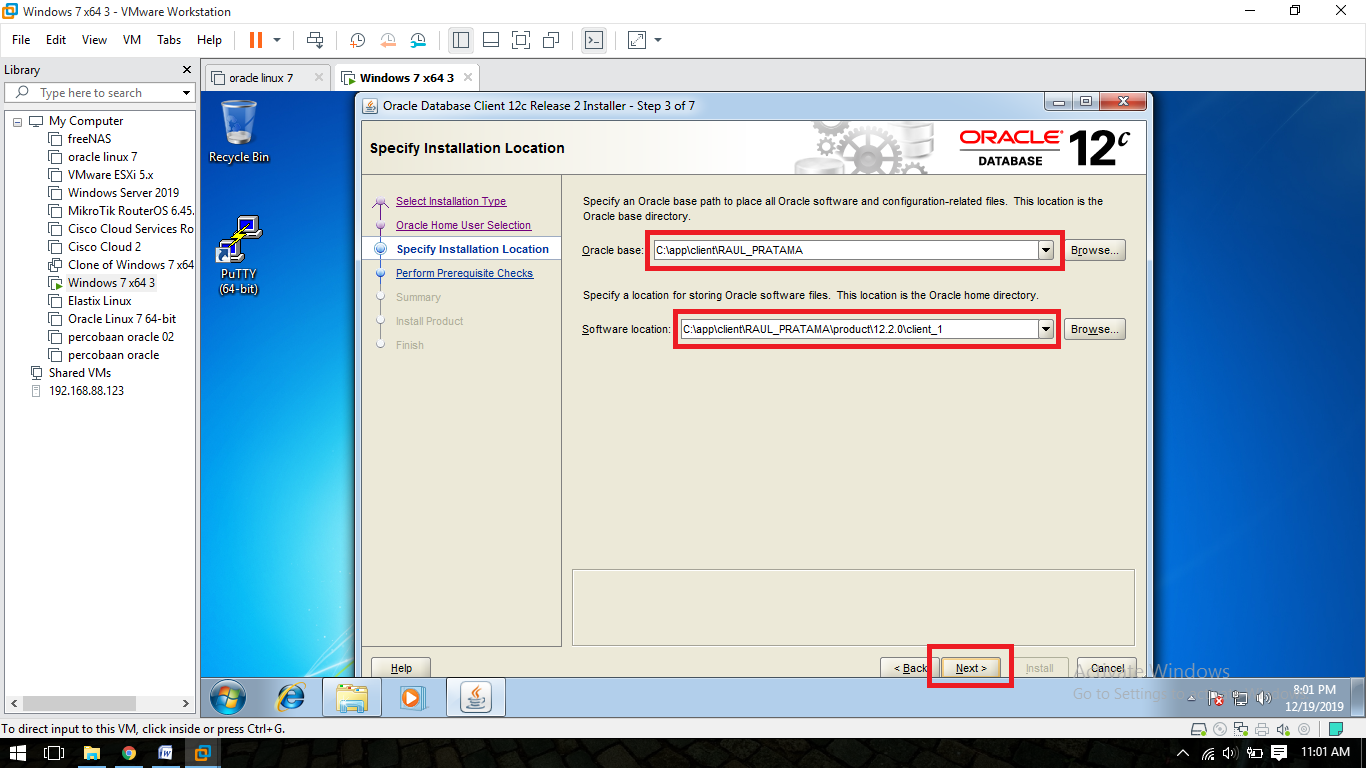1366x768 pixels.
Task: Click the guest volume speaker tray icon
Action: (x=1263, y=698)
